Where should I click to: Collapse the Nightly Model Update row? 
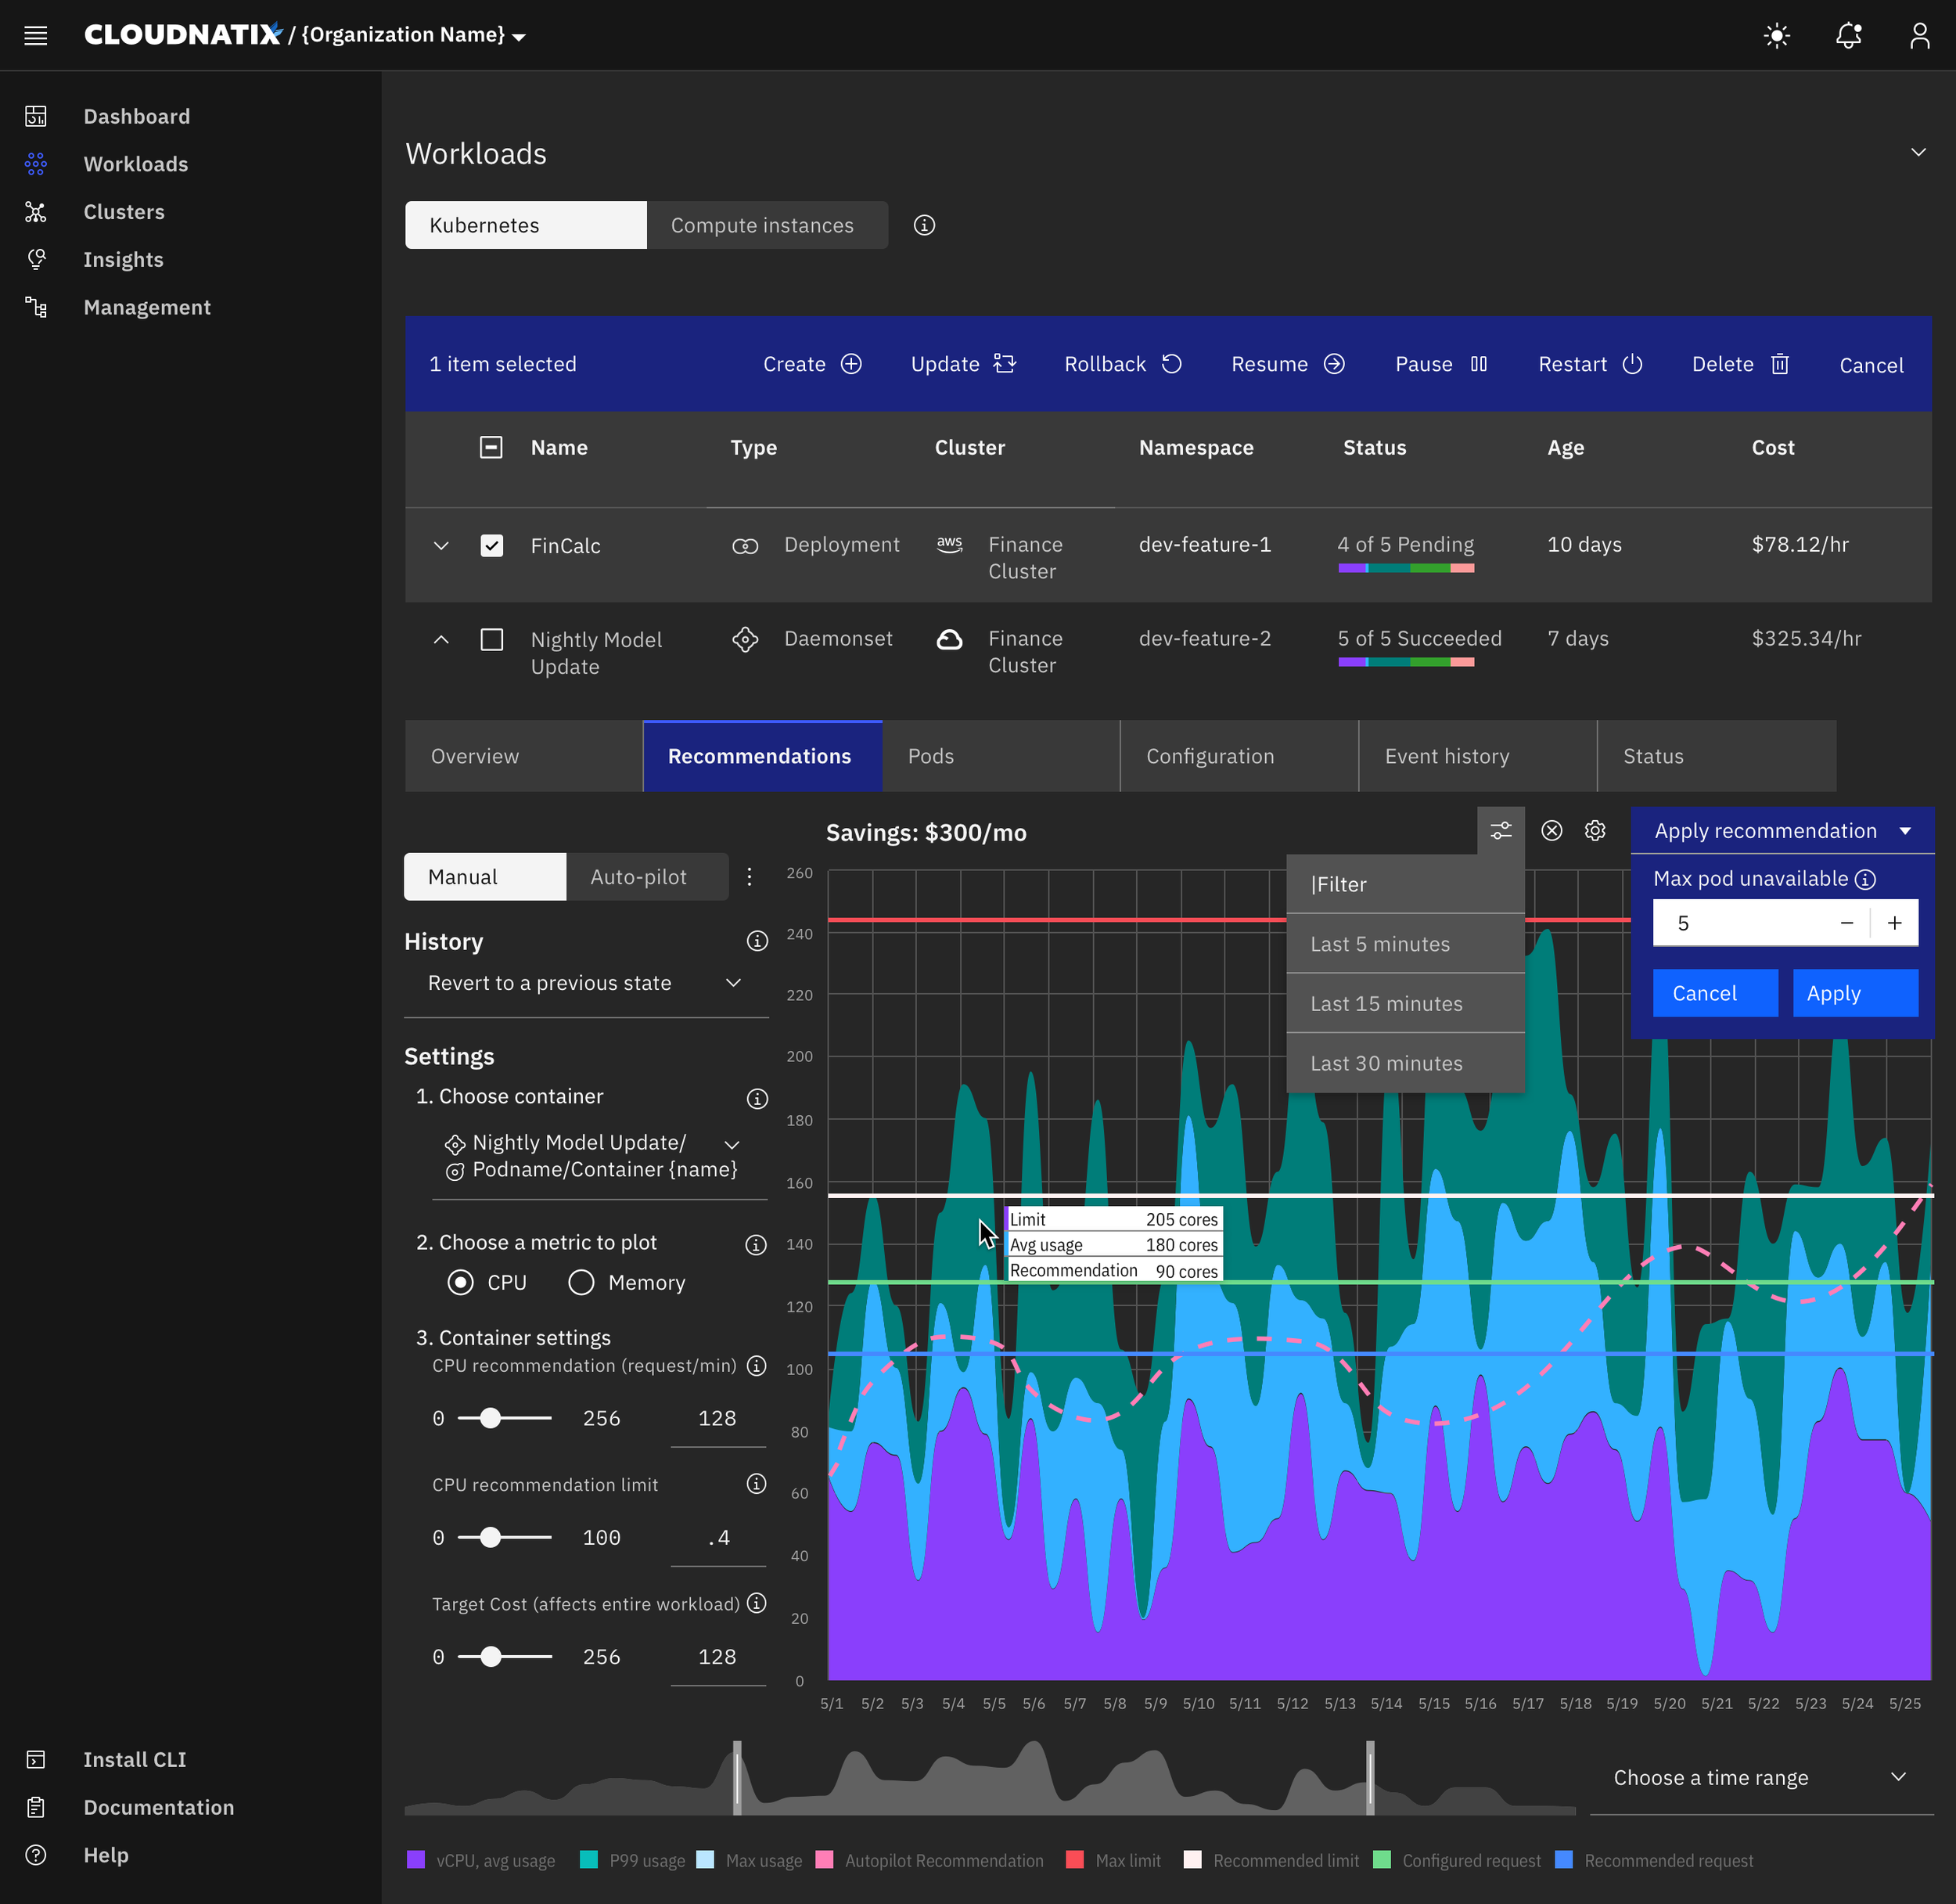coord(441,639)
